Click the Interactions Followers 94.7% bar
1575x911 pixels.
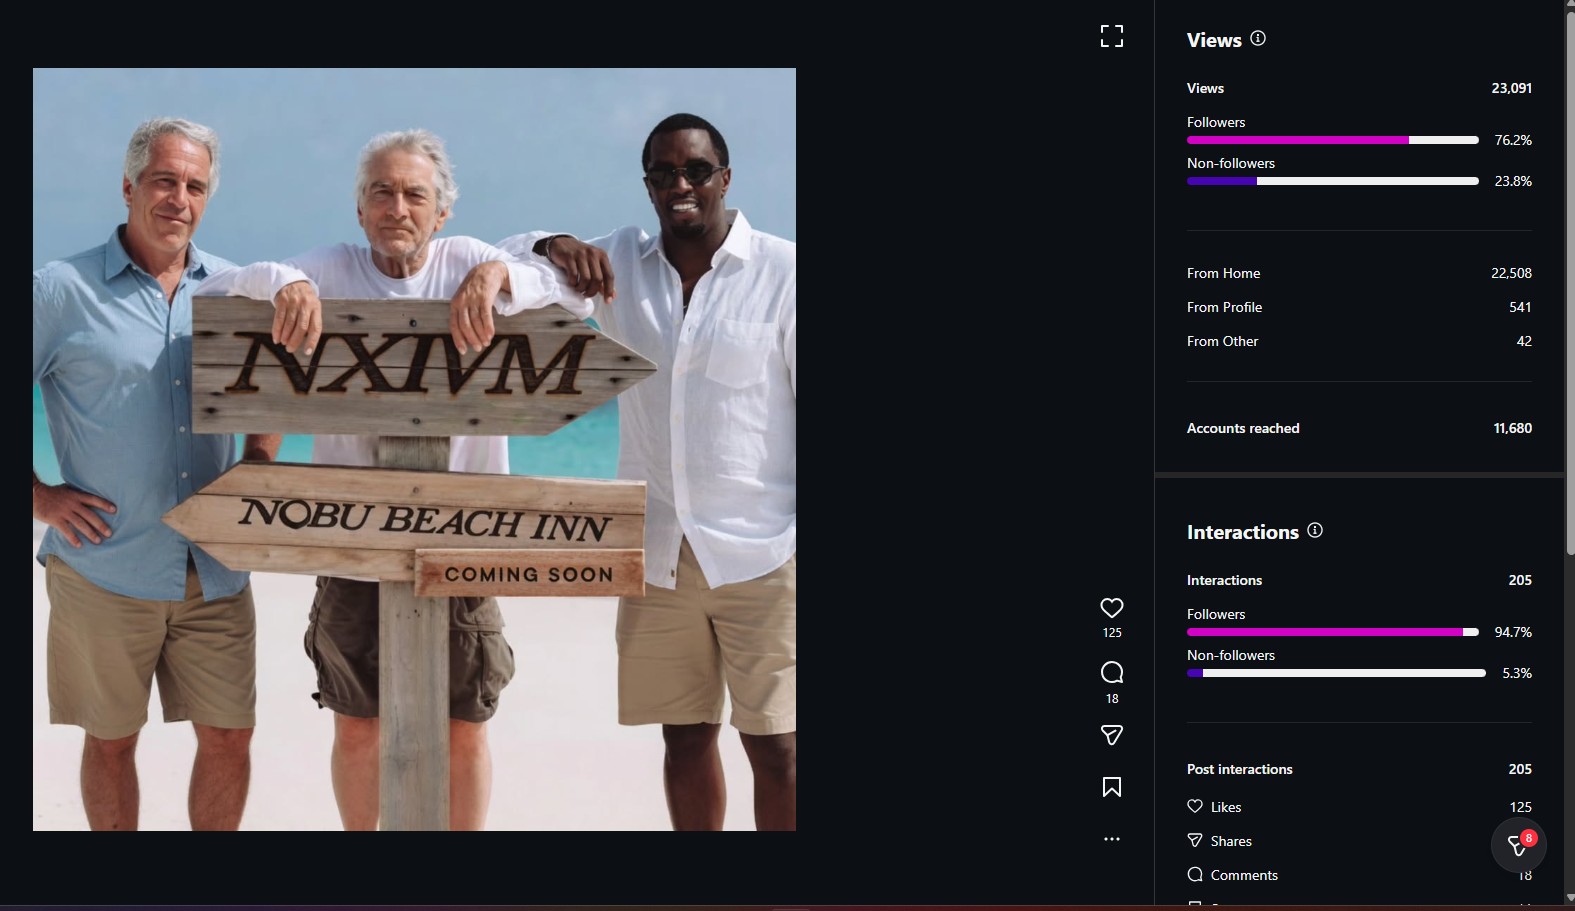[1332, 632]
